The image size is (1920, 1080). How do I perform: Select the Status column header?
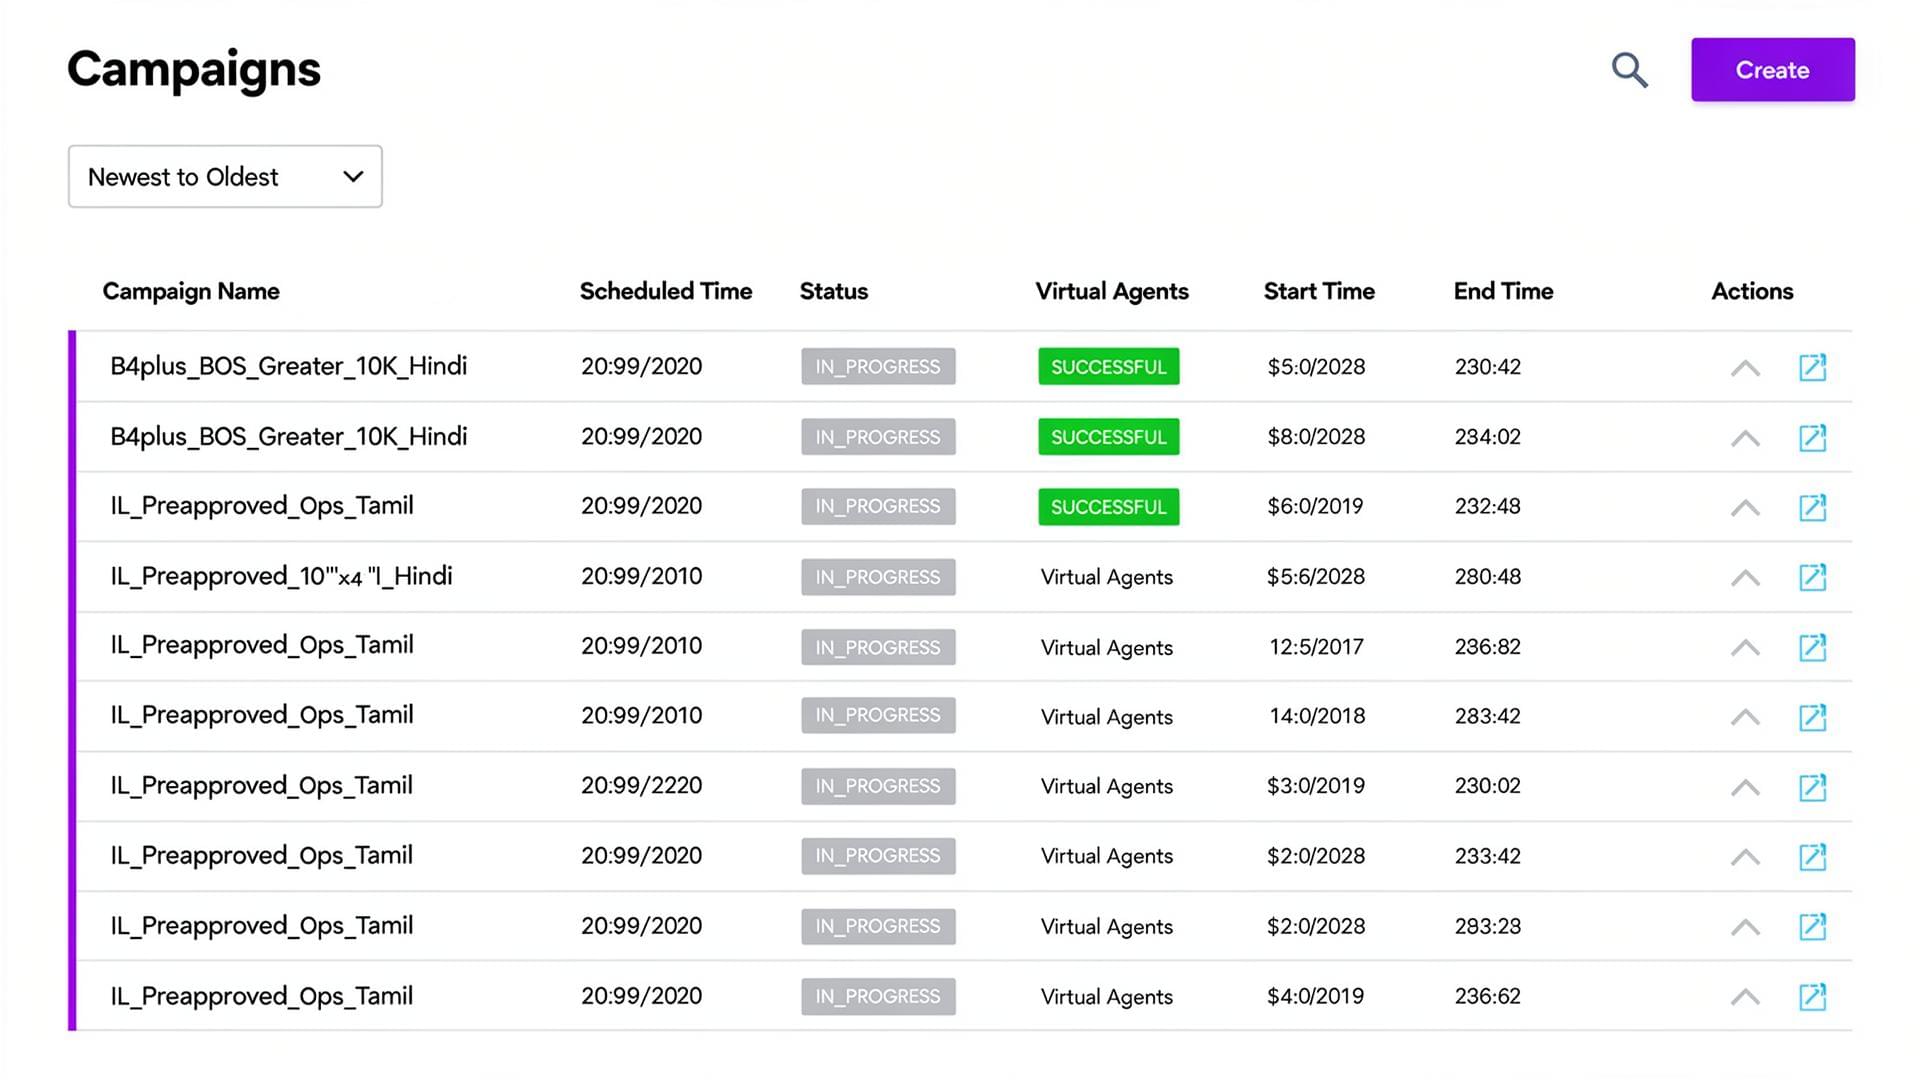click(x=833, y=291)
